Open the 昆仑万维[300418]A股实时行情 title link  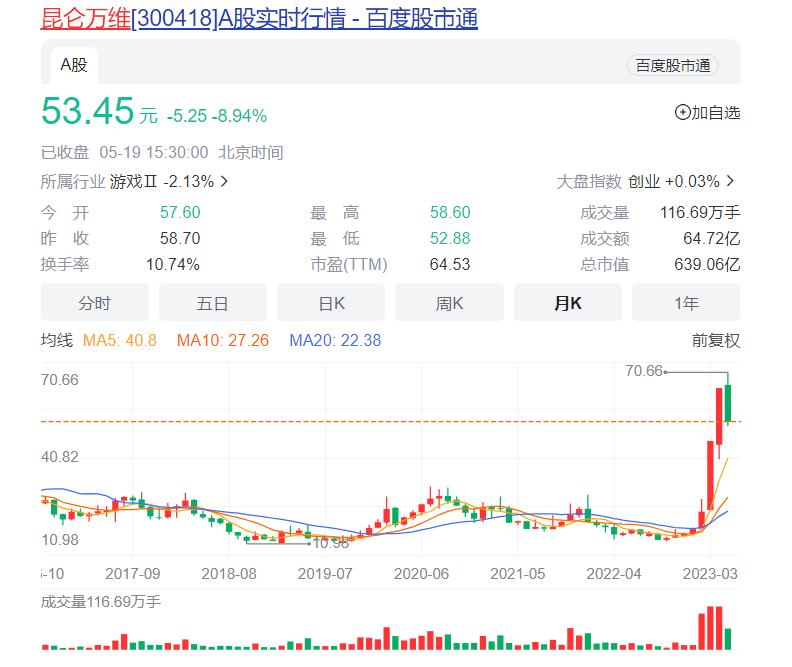click(x=259, y=19)
